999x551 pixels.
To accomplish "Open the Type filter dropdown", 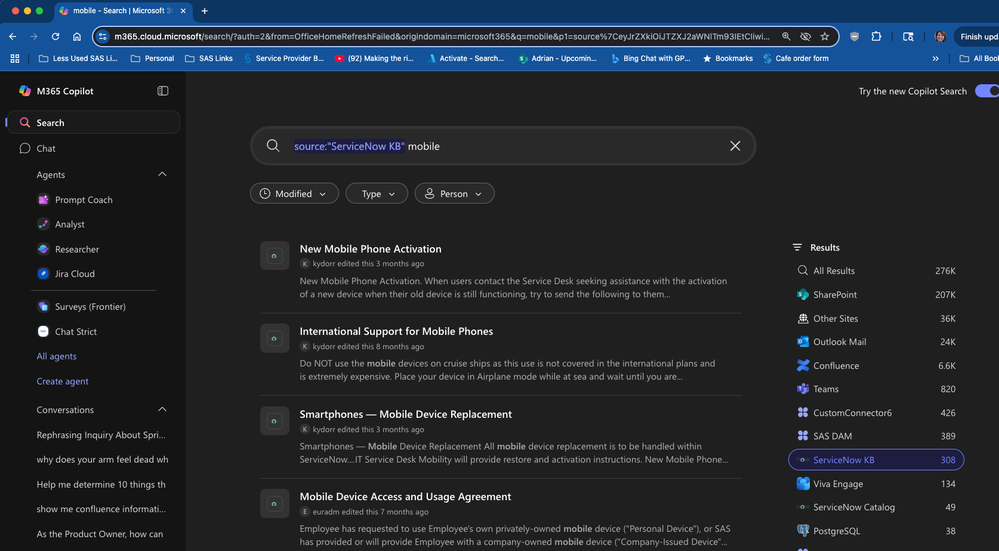I will (x=377, y=194).
